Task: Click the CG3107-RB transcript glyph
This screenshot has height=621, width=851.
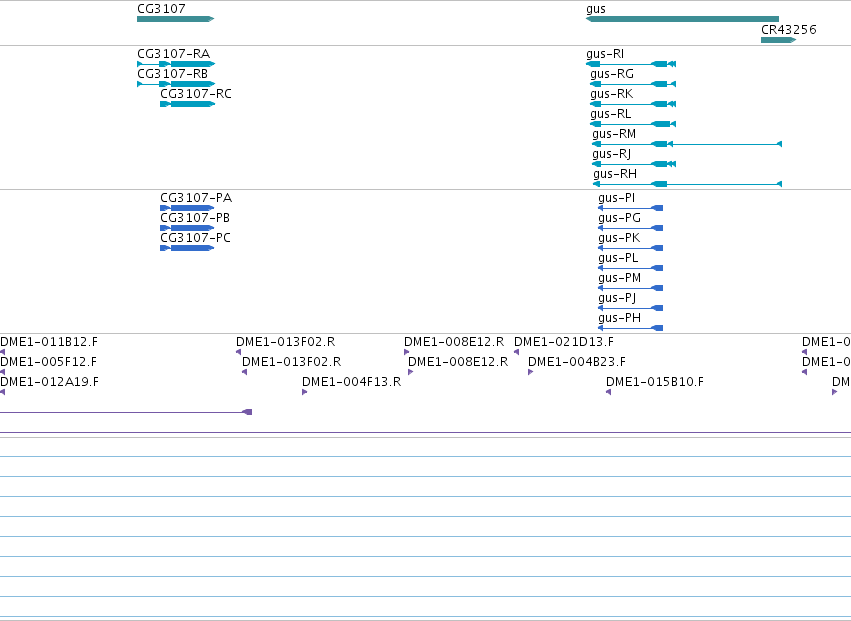Action: 176,84
